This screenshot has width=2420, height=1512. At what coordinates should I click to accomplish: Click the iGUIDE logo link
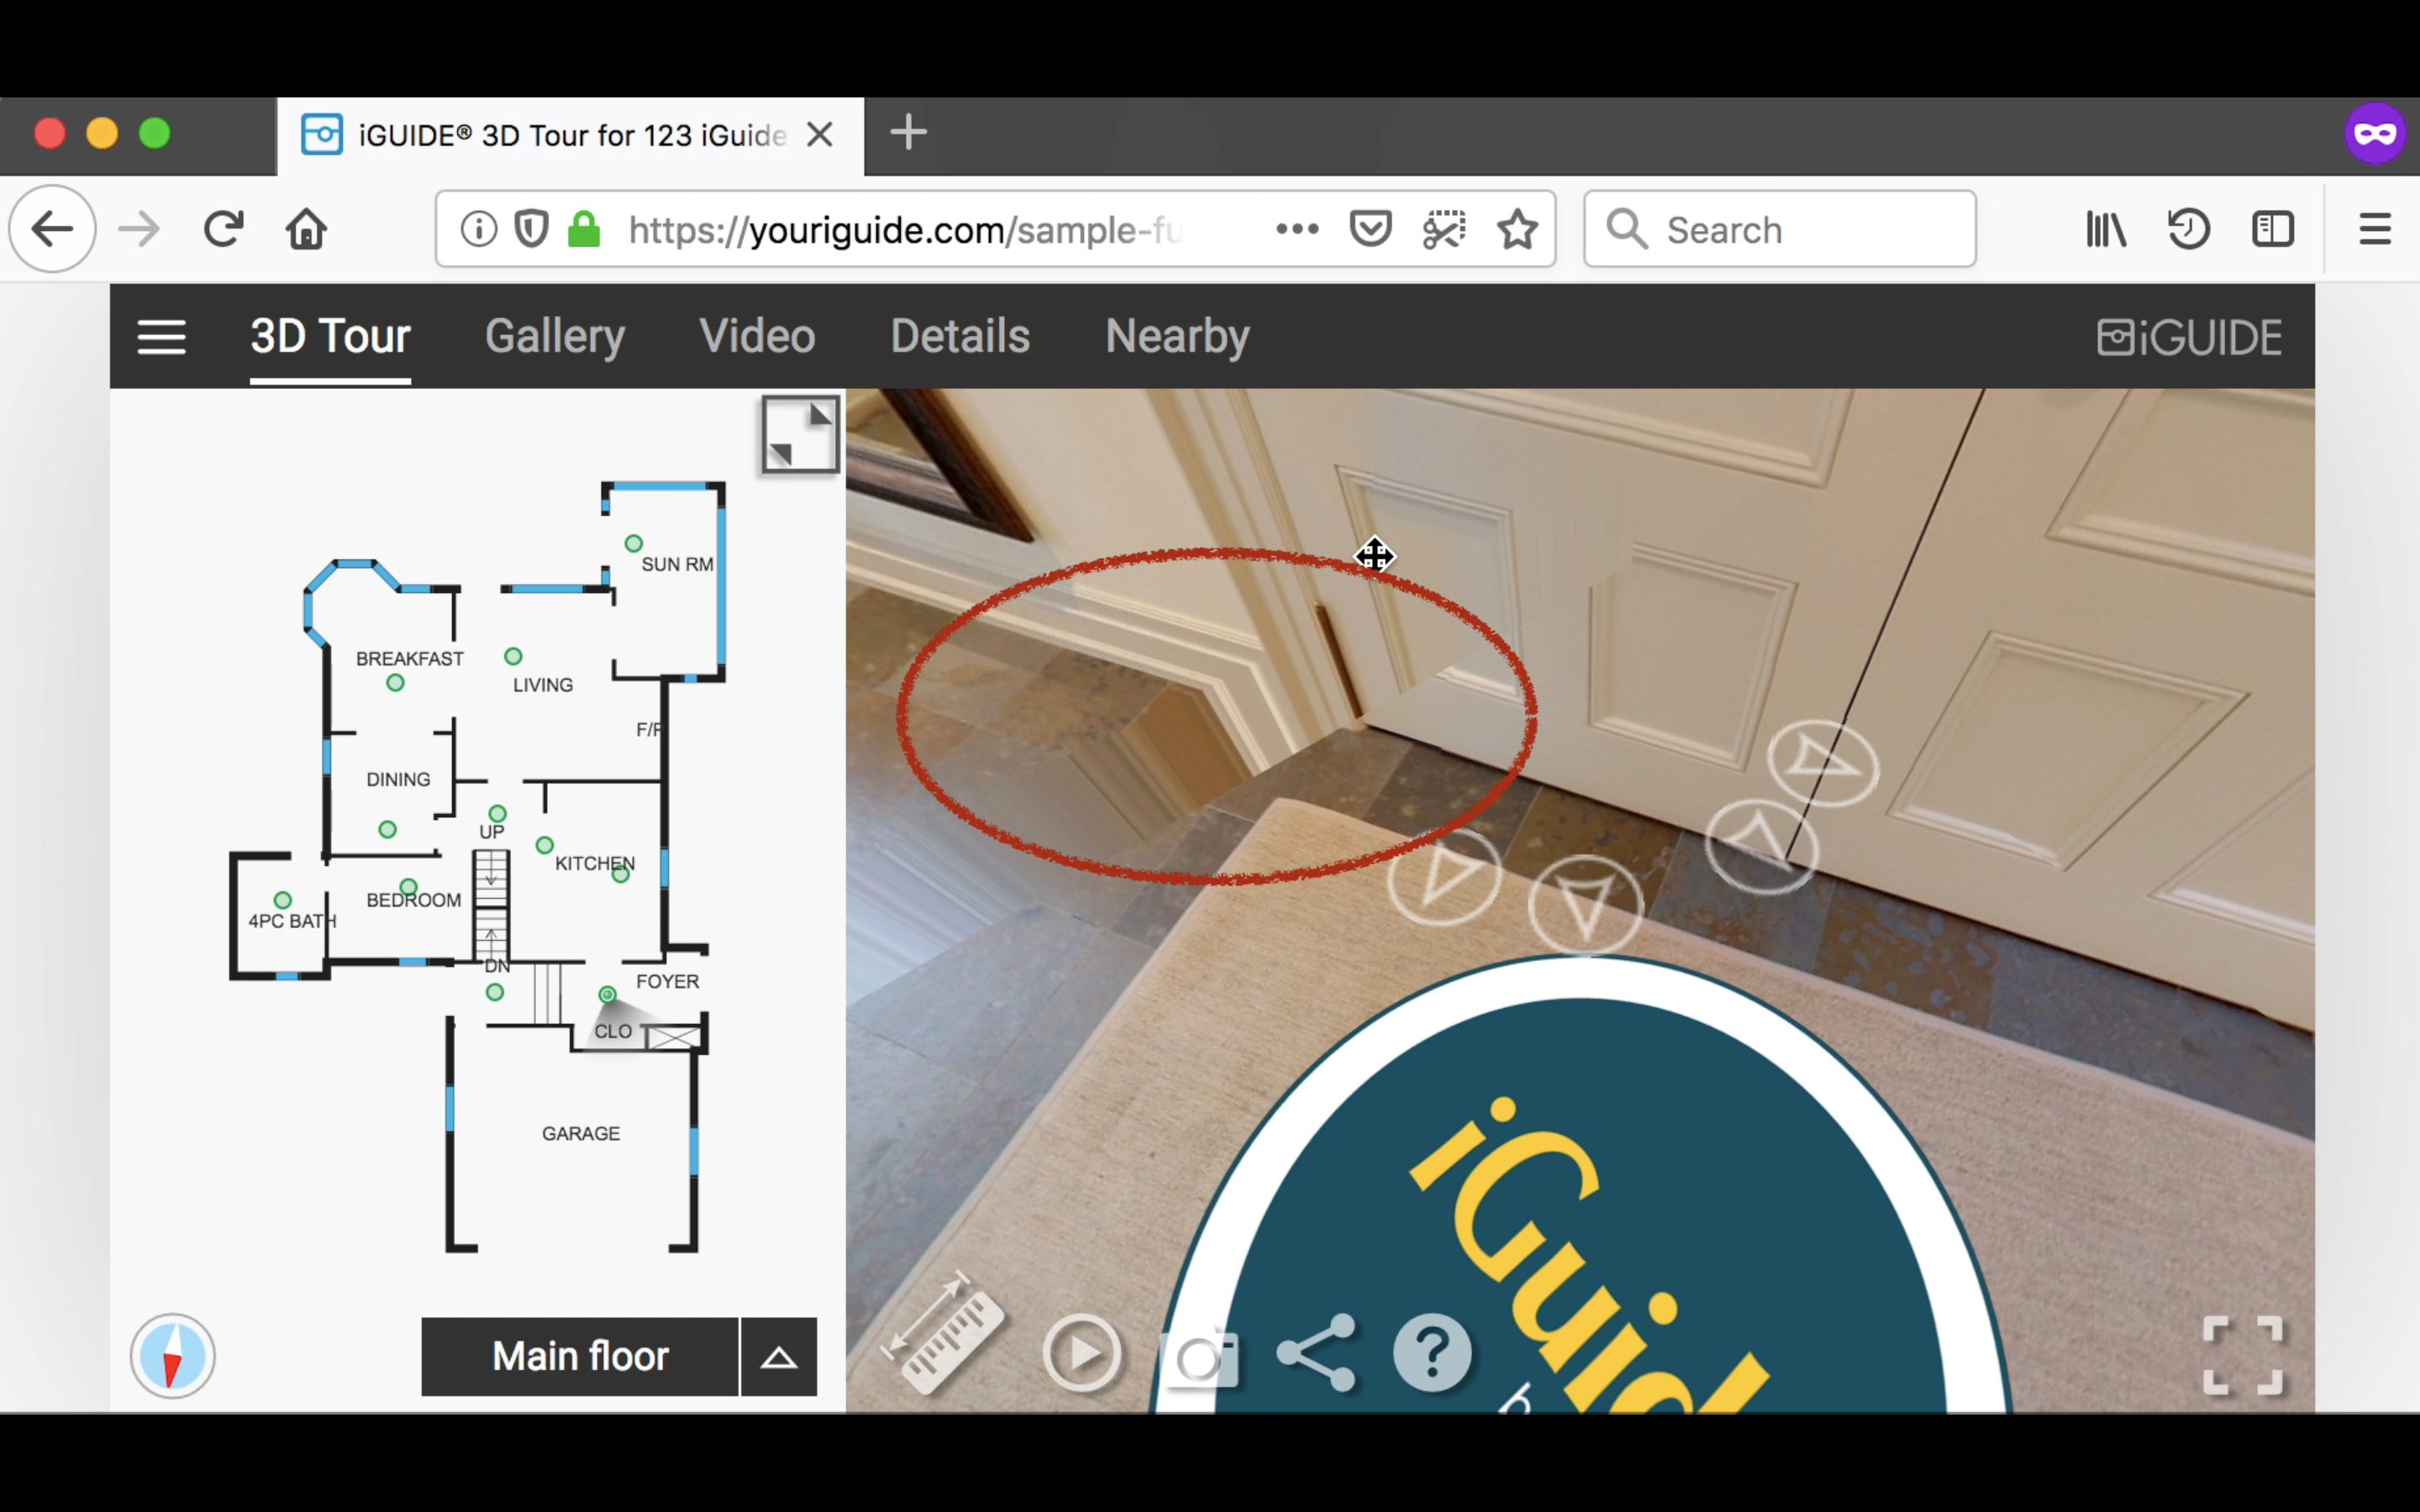2189,337
